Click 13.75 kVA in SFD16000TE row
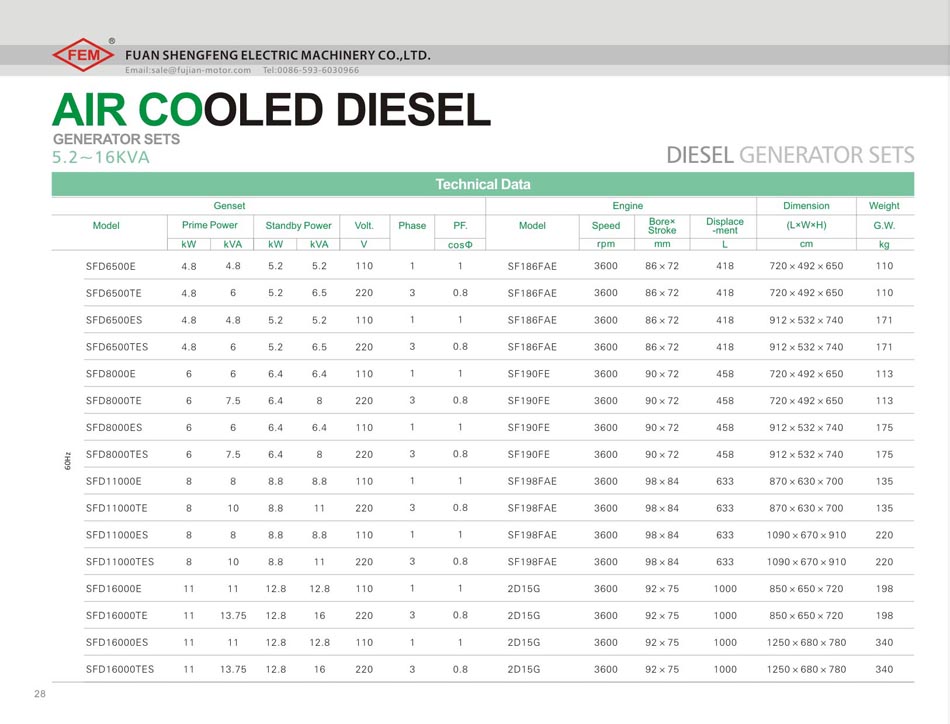950x724 pixels. pos(233,616)
